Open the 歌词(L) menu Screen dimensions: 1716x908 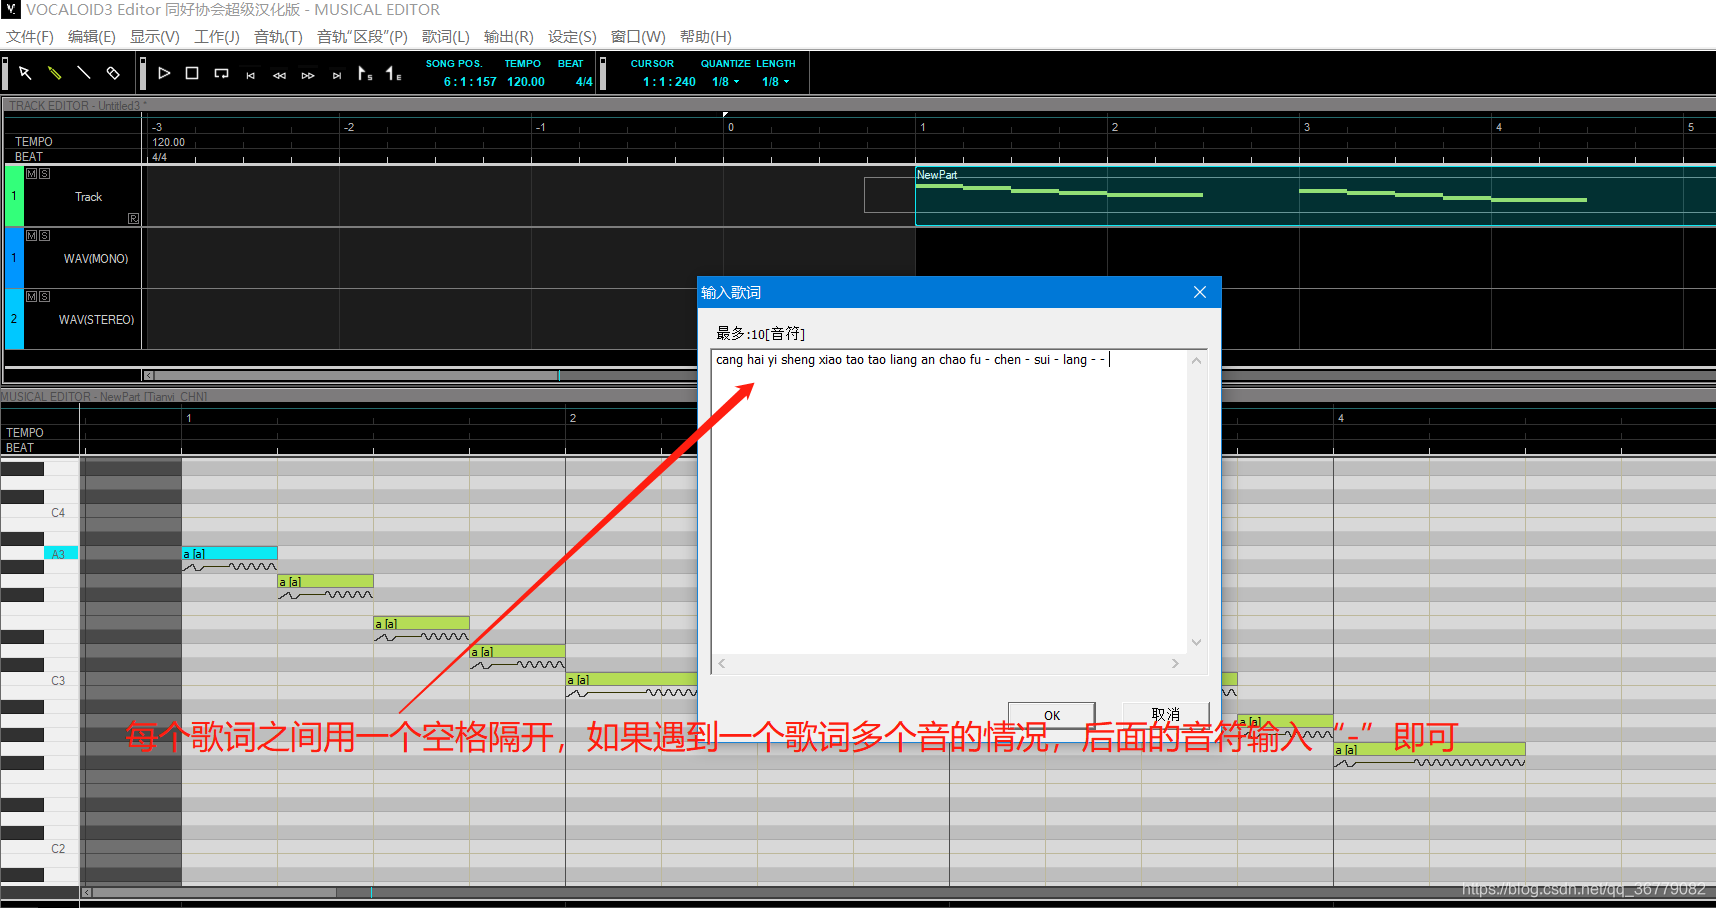446,37
